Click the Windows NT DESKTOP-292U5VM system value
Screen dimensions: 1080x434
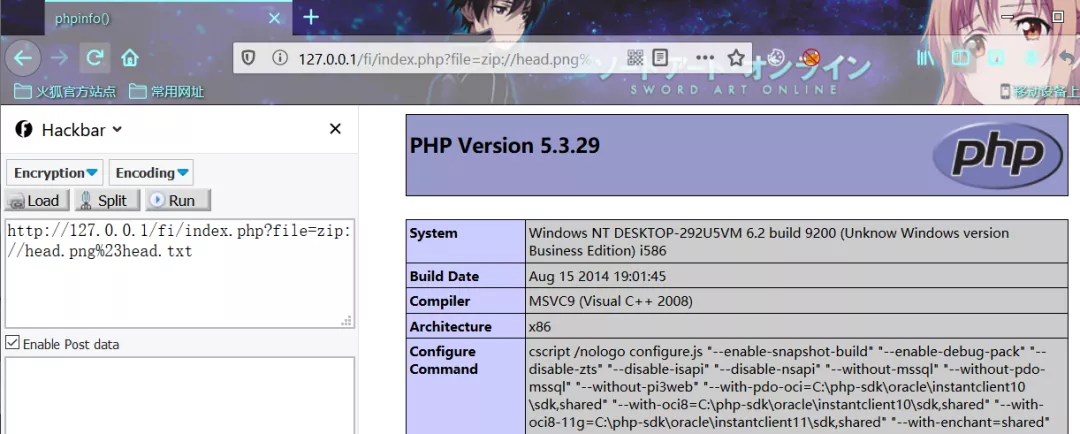tap(769, 242)
